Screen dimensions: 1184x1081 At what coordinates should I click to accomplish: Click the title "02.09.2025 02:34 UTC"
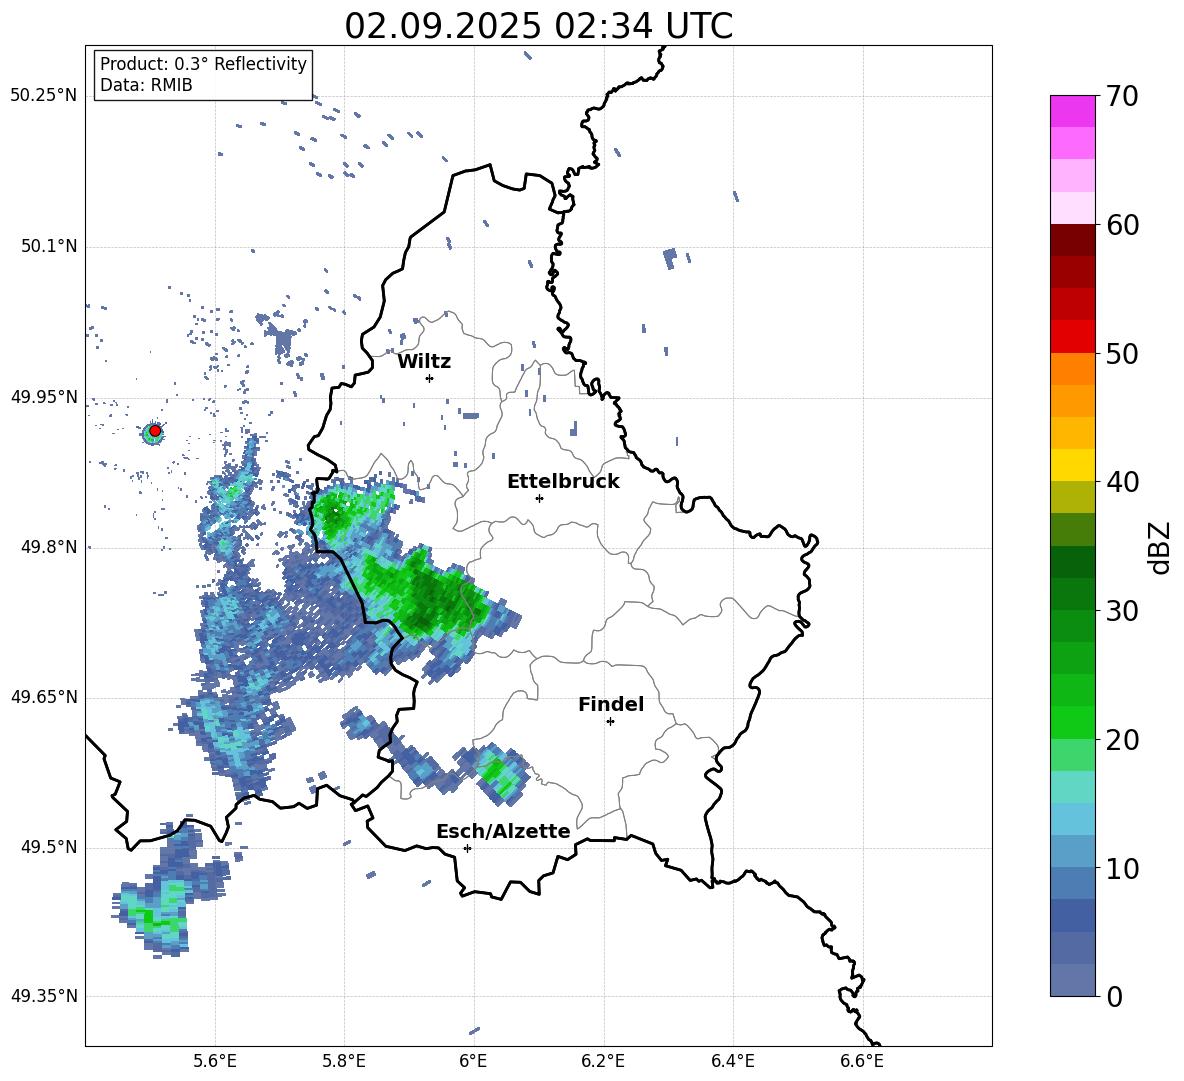(538, 26)
